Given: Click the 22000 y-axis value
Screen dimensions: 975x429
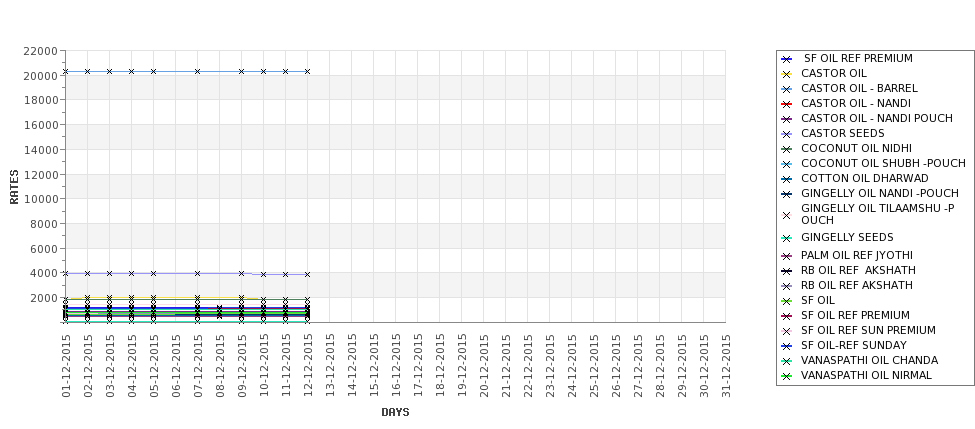Looking at the screenshot, I should [40, 51].
